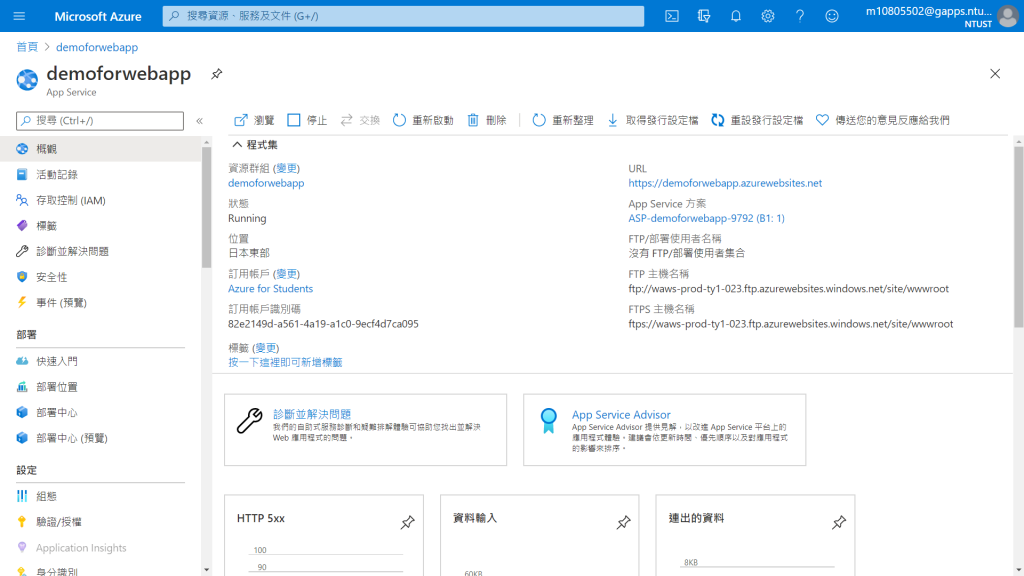Open Application Insights menu item

point(101,547)
